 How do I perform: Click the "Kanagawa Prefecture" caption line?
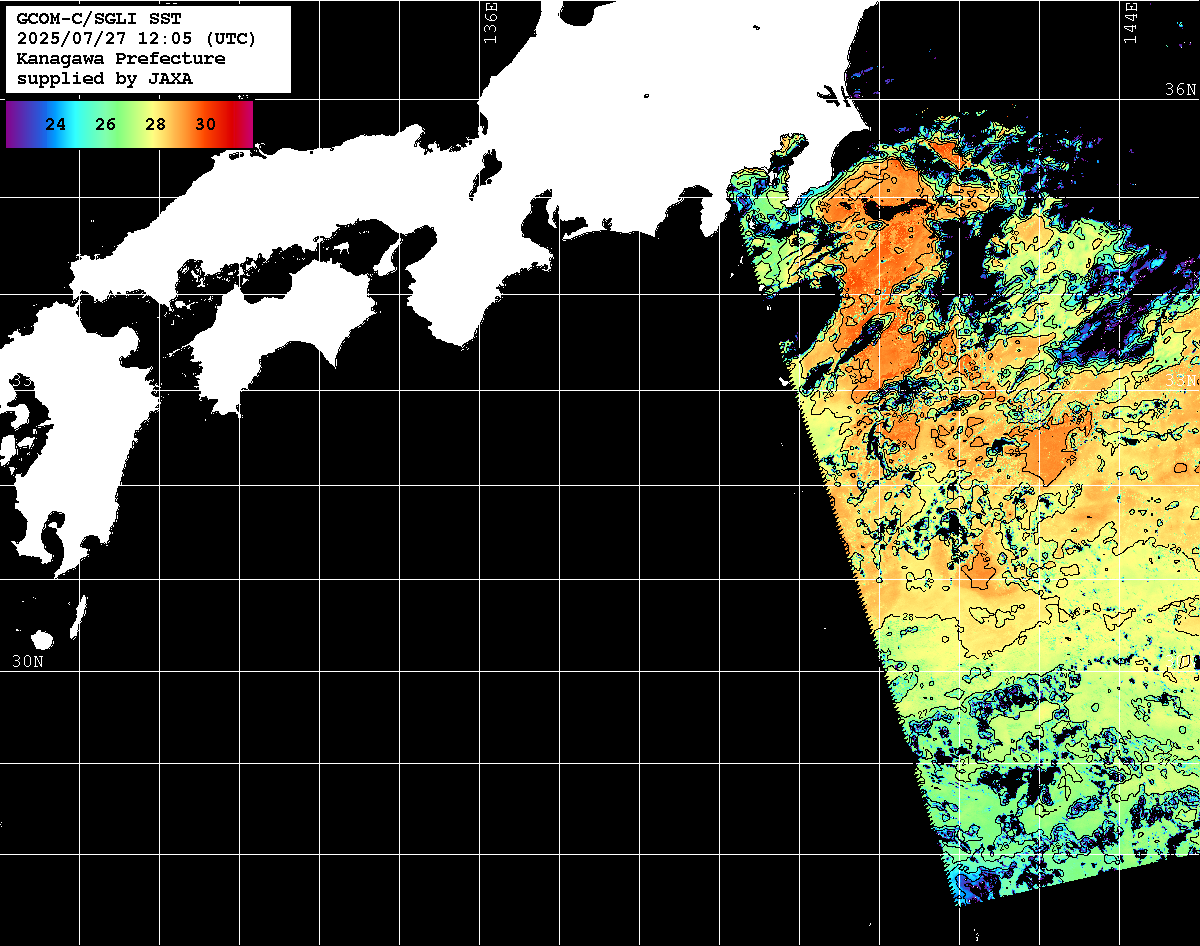coord(121,59)
